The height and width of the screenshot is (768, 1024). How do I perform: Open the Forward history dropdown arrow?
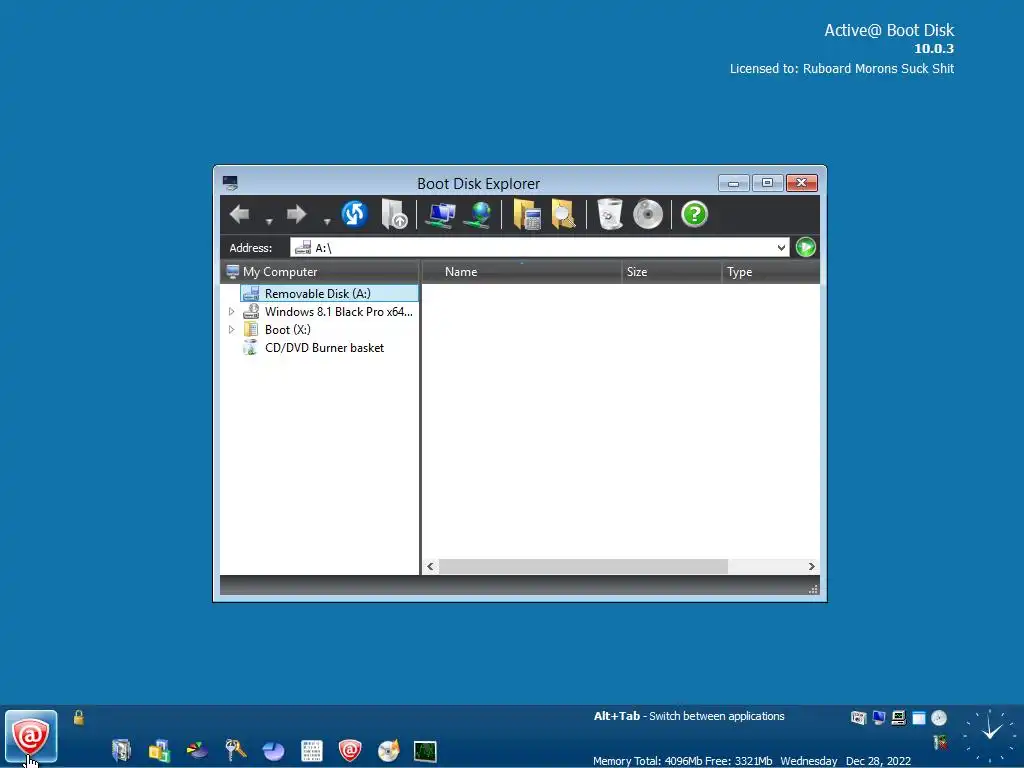(x=327, y=222)
